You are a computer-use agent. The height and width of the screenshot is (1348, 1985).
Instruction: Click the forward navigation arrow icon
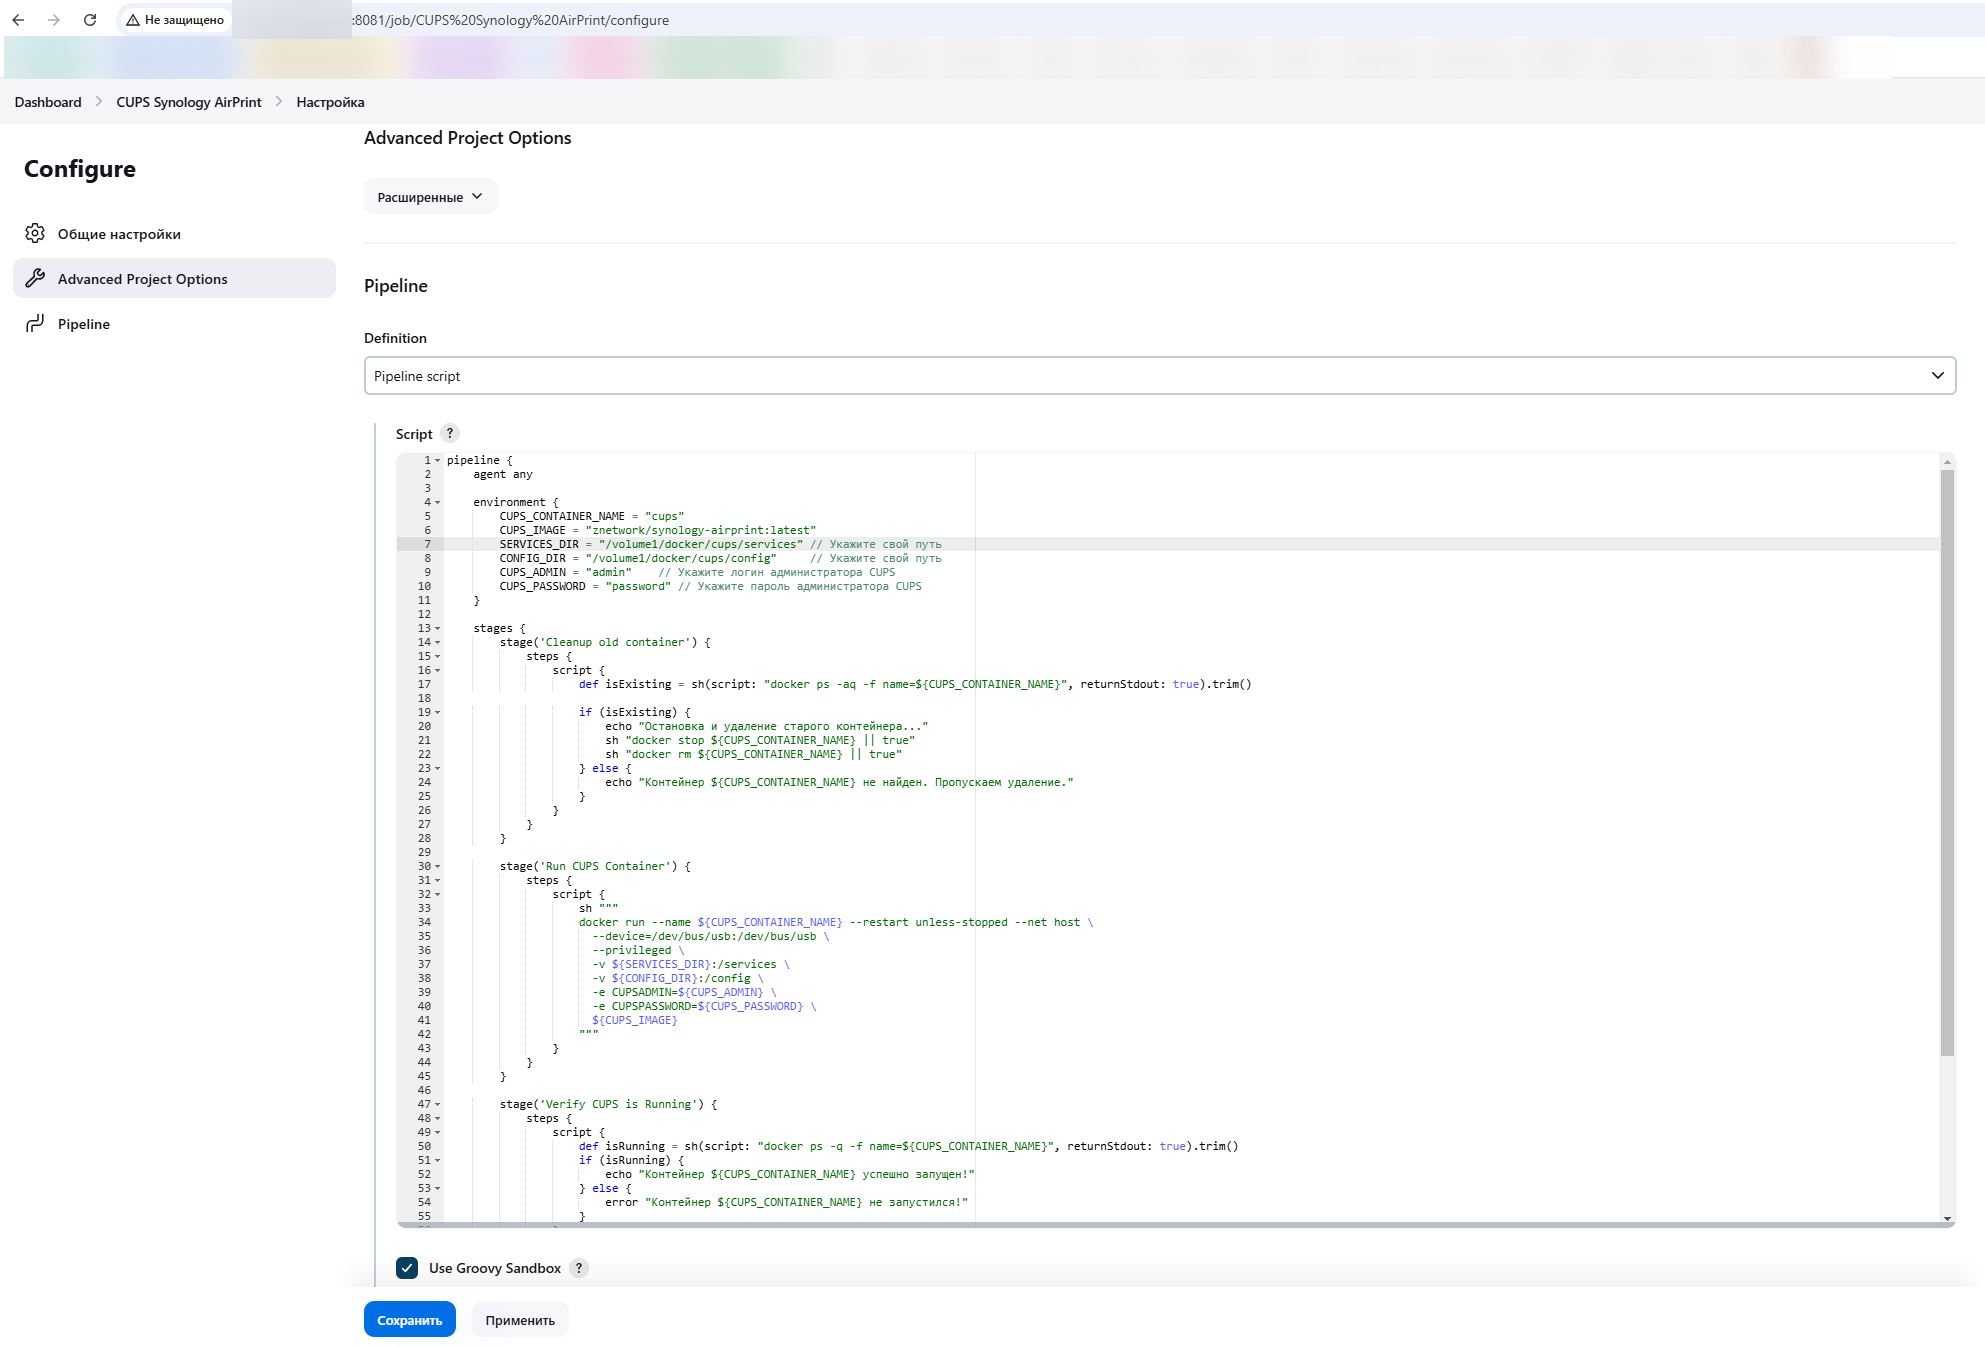[x=54, y=20]
